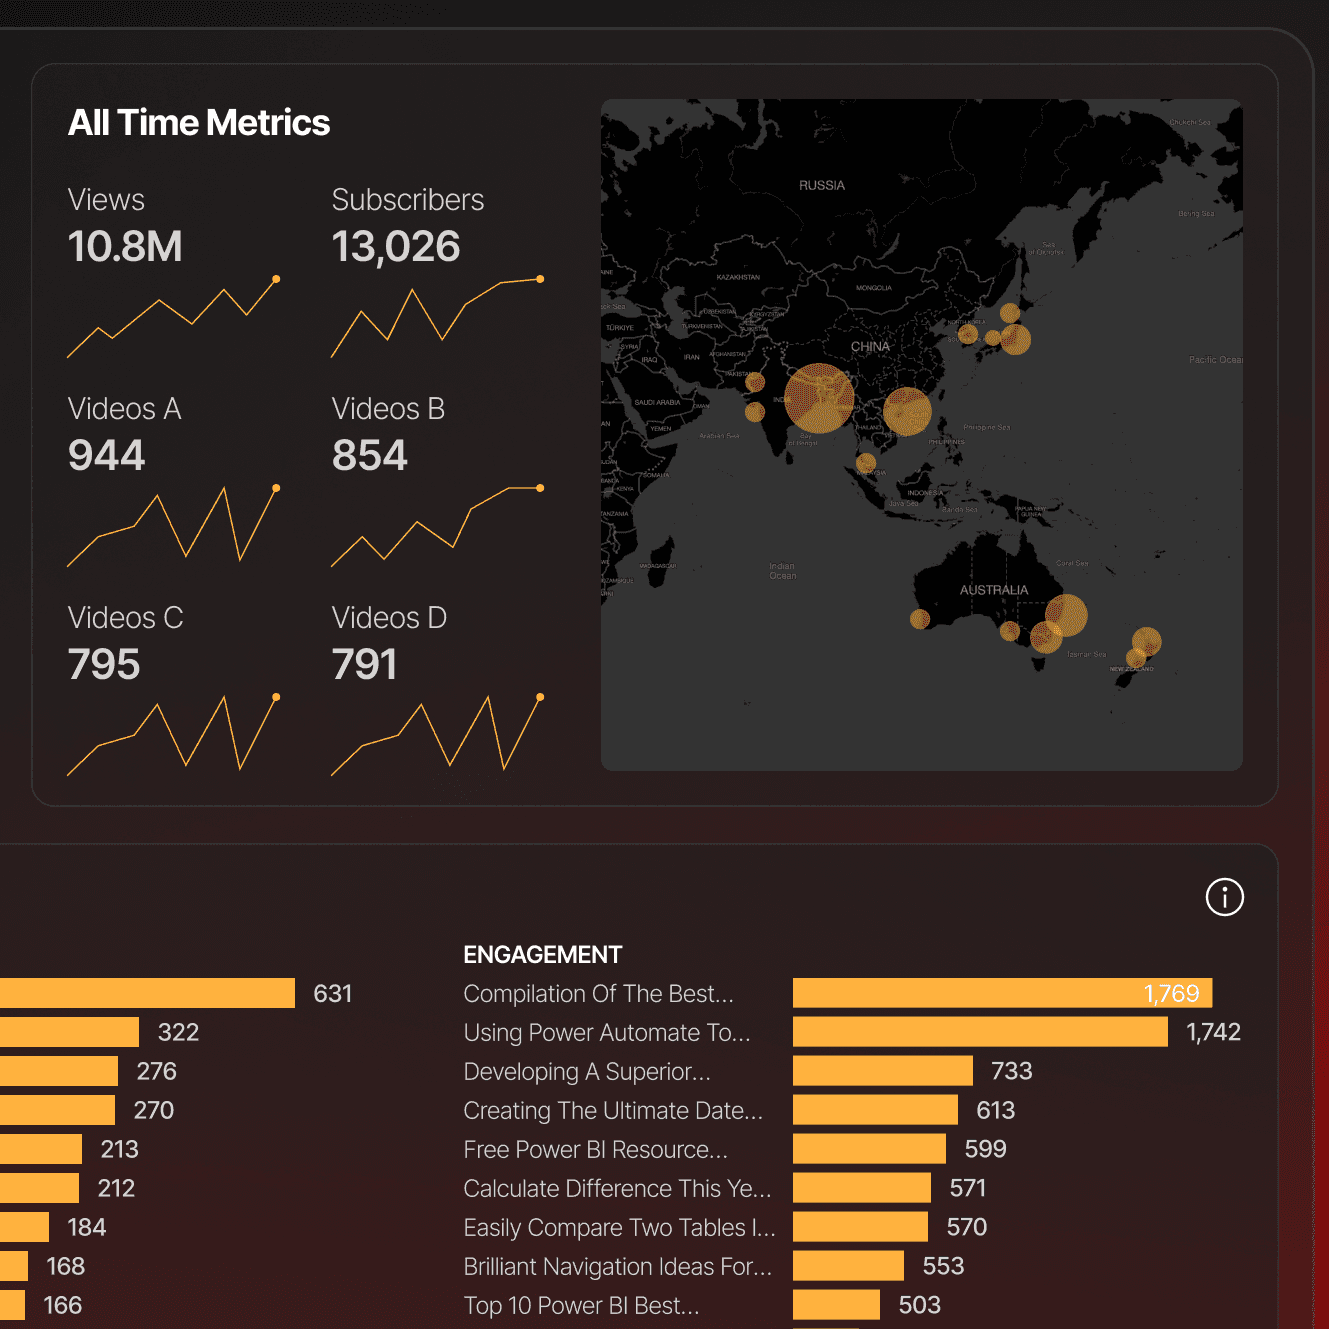Click the 'Free Power BI Resource...' title

(x=595, y=1149)
